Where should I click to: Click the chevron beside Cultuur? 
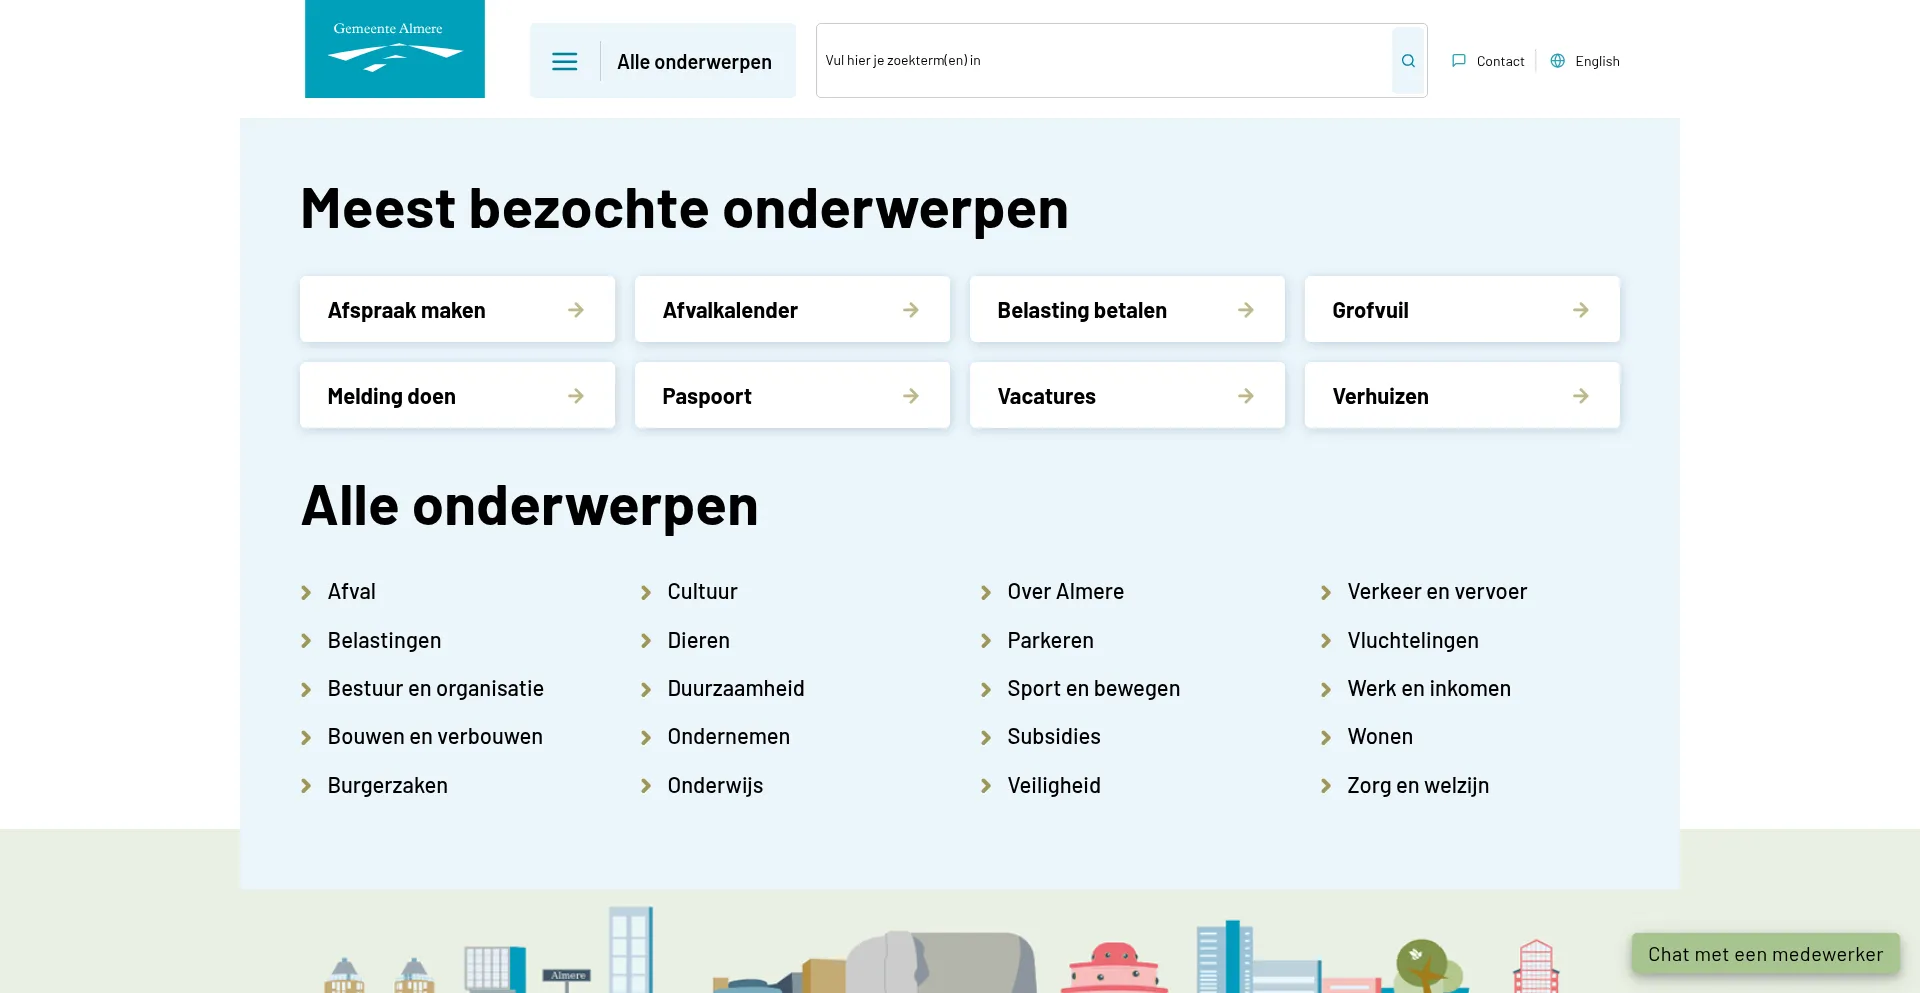click(x=646, y=593)
